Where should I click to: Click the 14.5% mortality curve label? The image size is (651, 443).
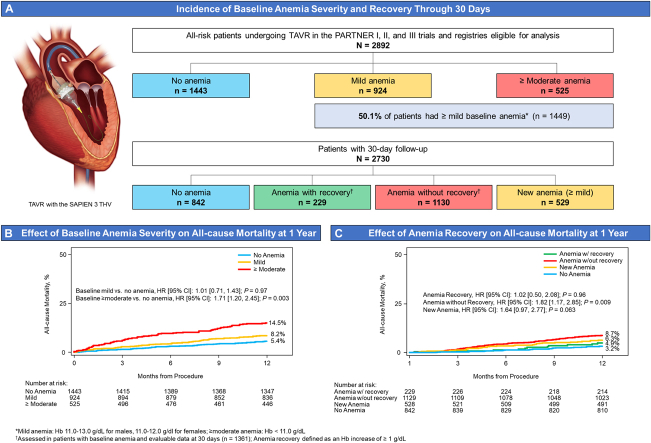coord(276,322)
